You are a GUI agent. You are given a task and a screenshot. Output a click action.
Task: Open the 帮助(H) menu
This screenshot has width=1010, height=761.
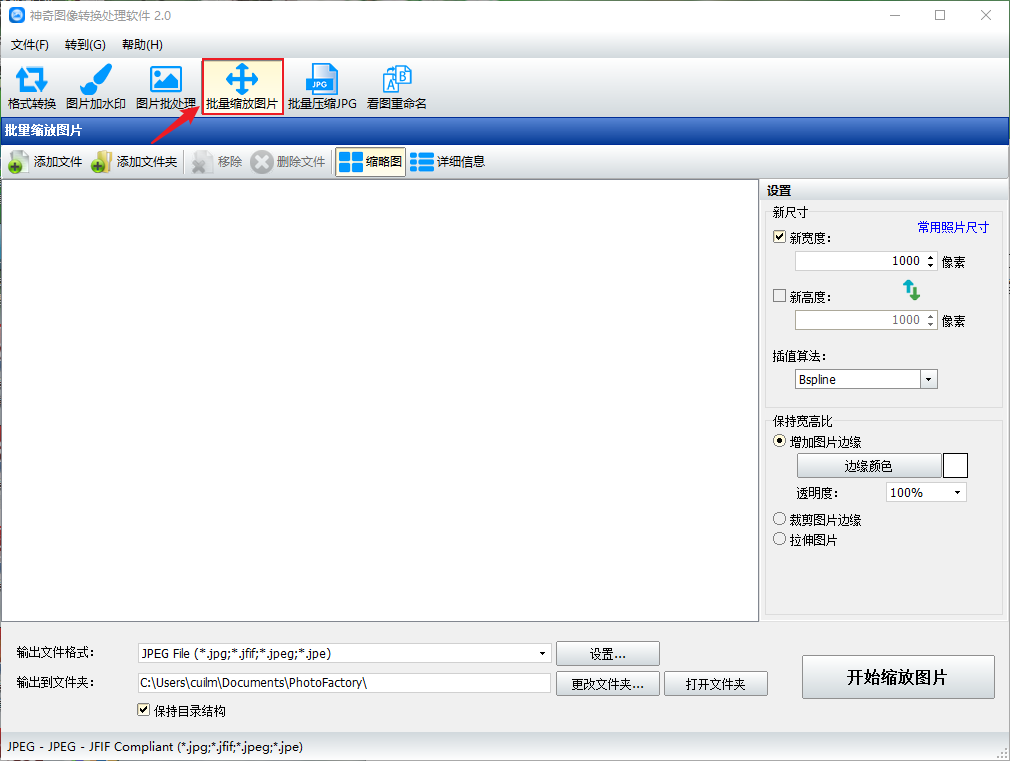tap(142, 45)
